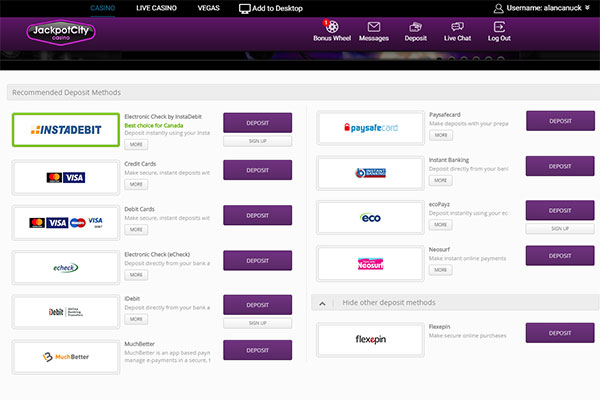Select the Neosurf logo tile
This screenshot has height=400, width=600.
tap(370, 264)
